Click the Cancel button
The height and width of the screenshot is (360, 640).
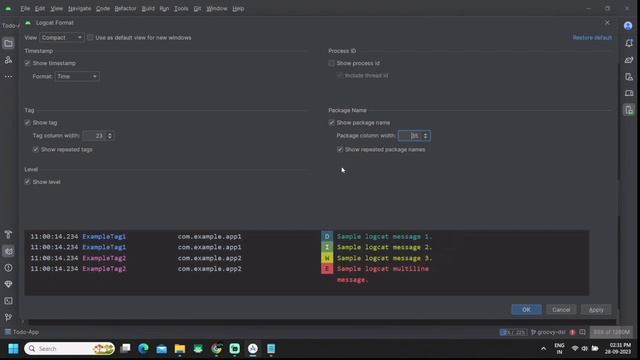coord(561,309)
